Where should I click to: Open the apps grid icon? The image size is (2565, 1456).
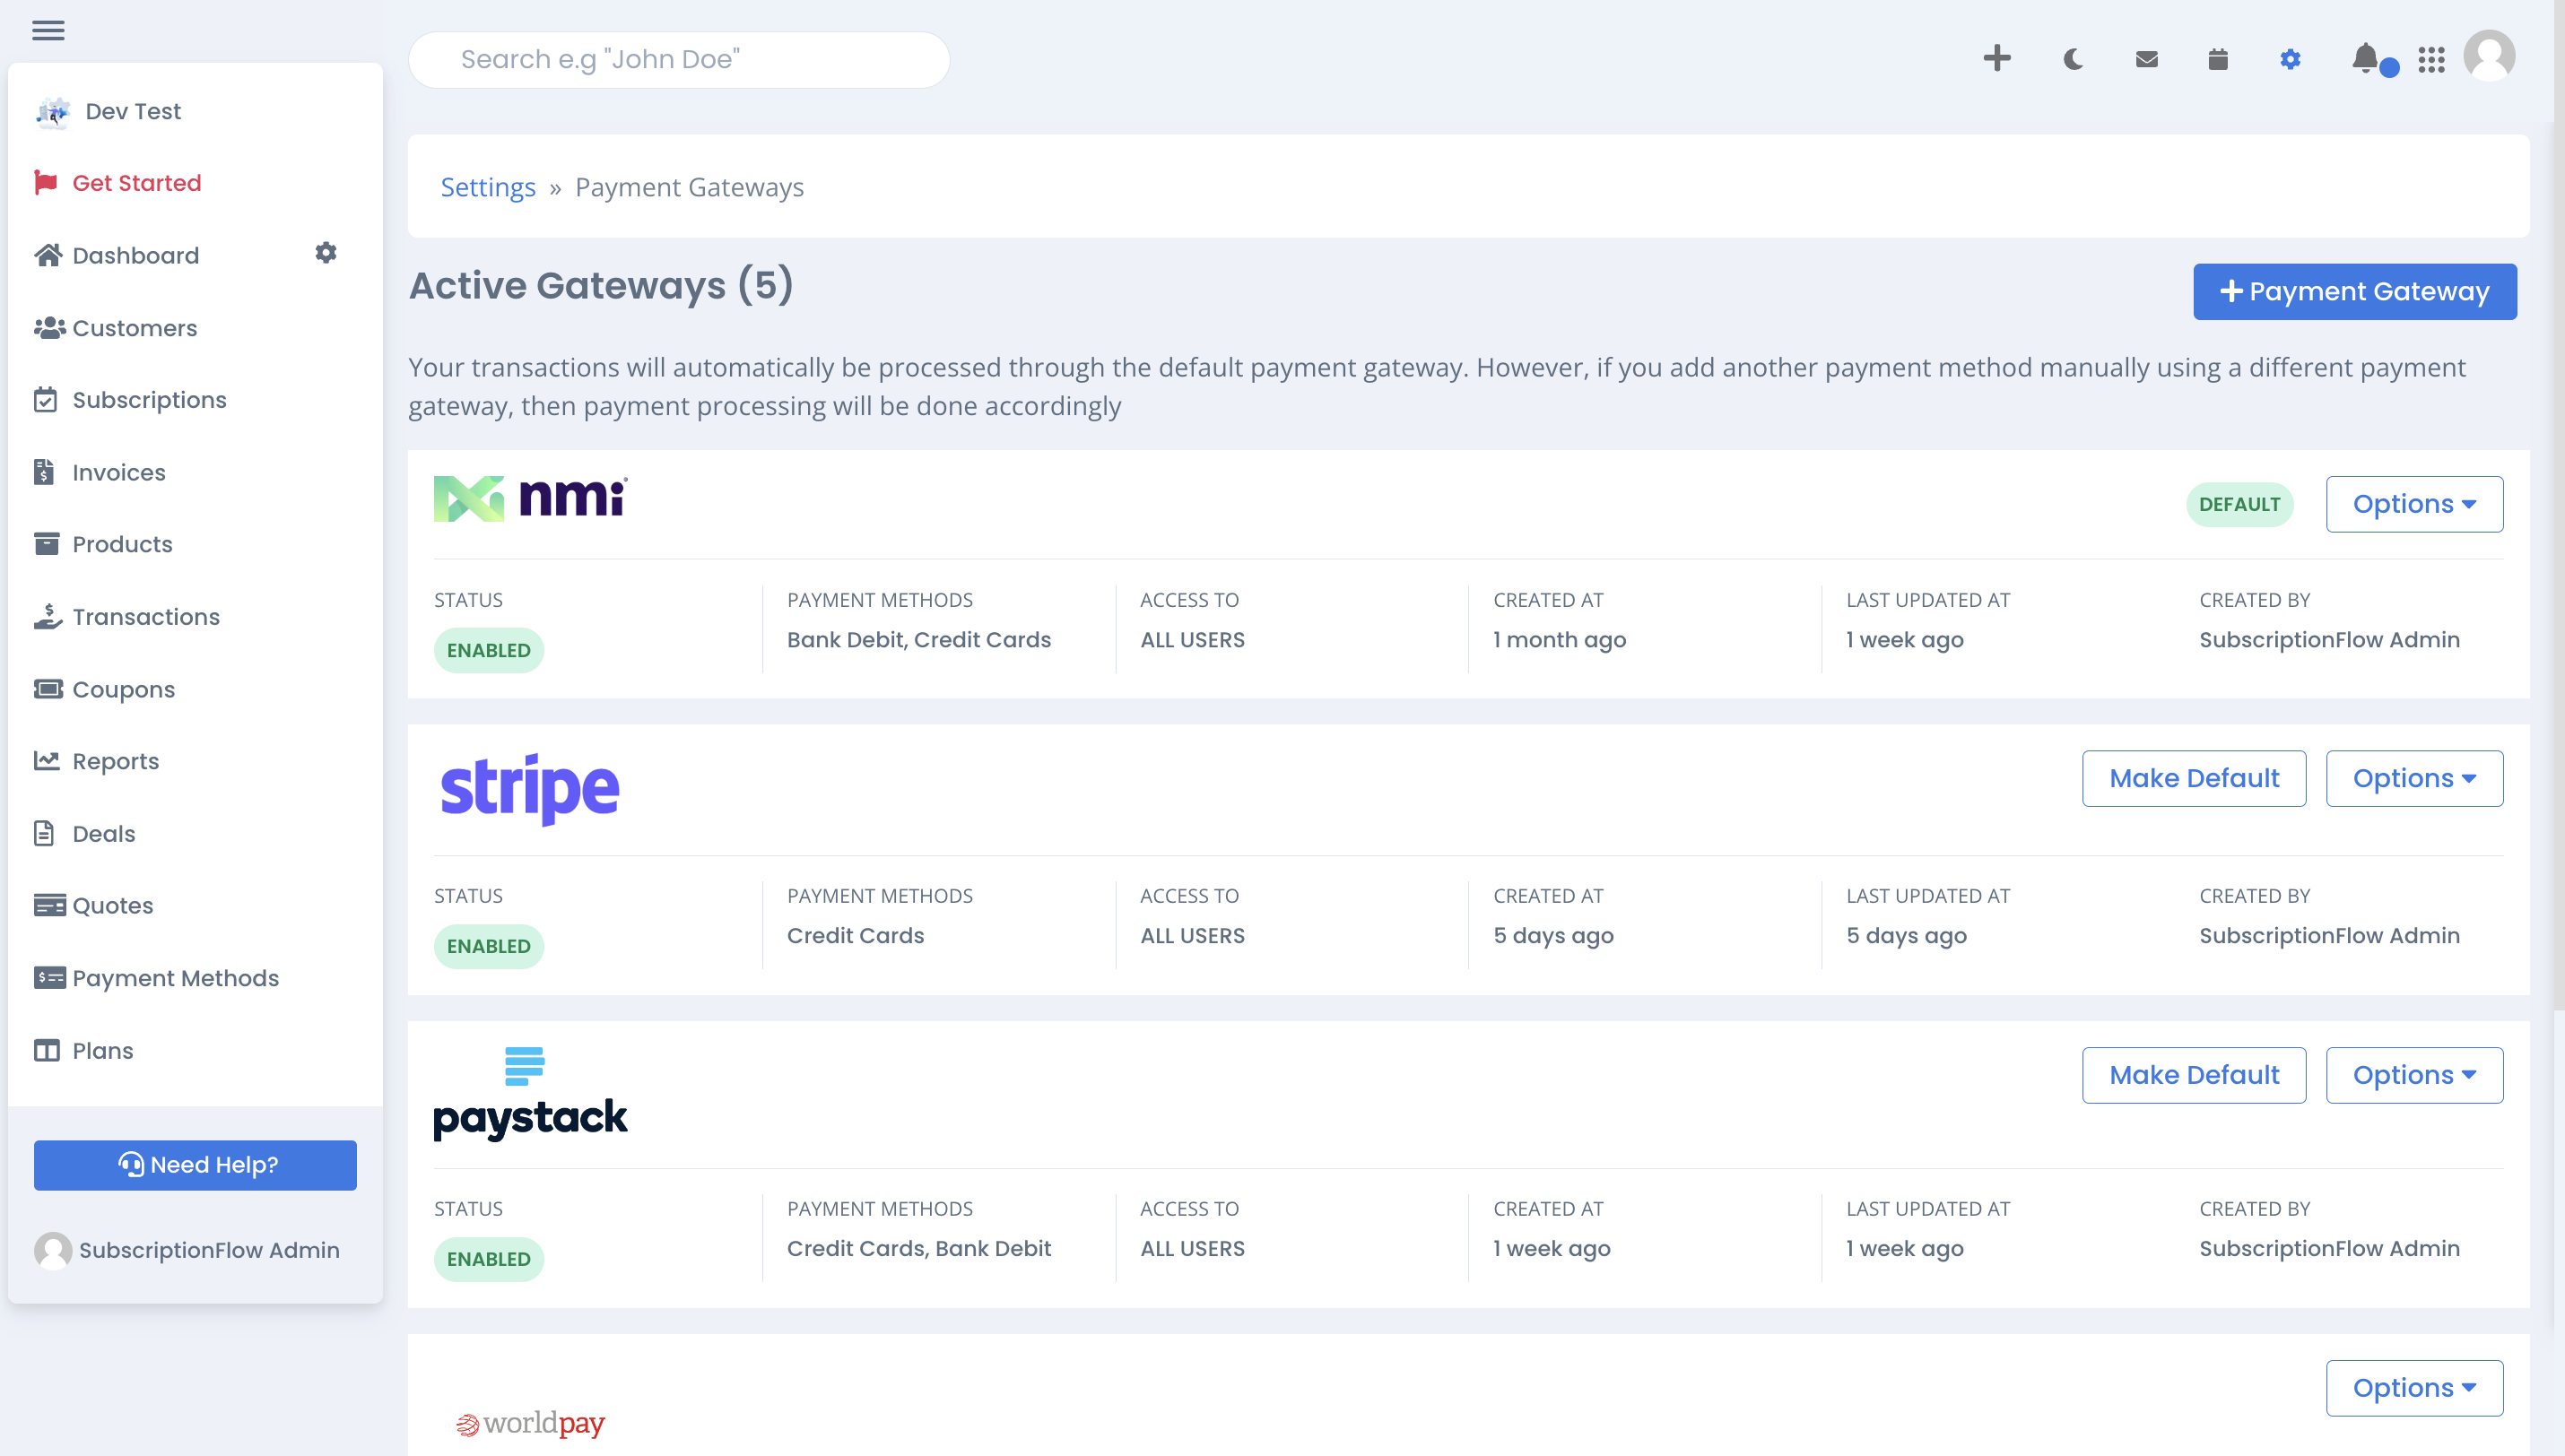[2432, 59]
